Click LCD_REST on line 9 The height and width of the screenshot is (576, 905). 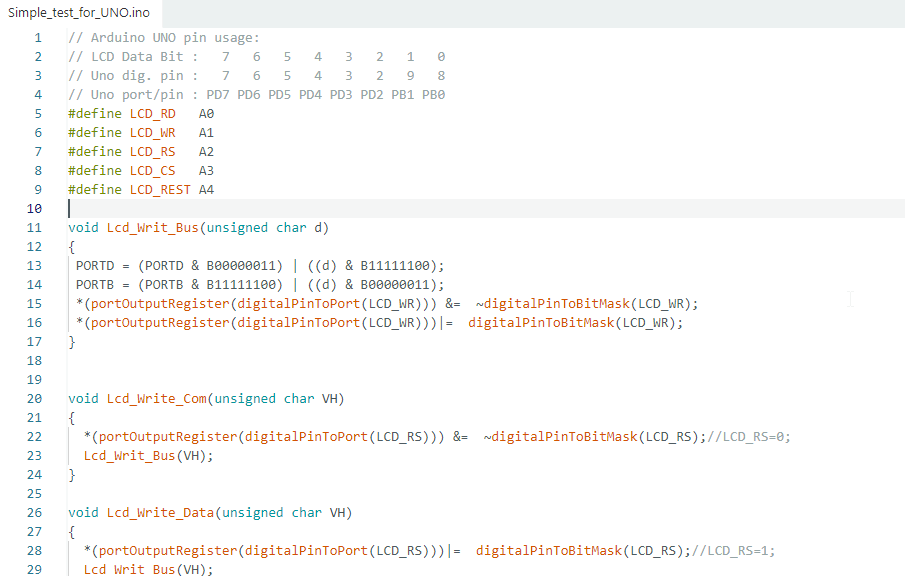[160, 190]
